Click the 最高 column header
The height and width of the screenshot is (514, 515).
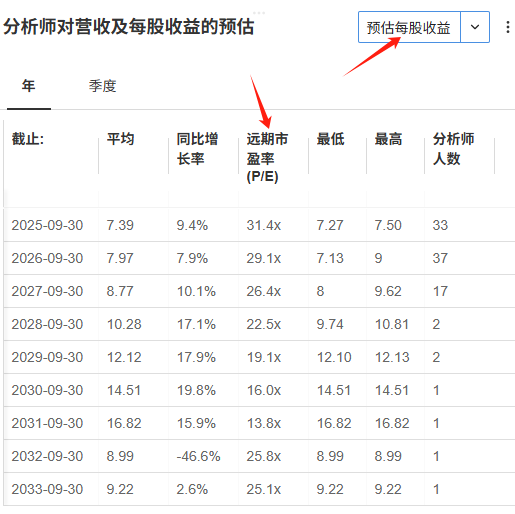pyautogui.click(x=388, y=139)
